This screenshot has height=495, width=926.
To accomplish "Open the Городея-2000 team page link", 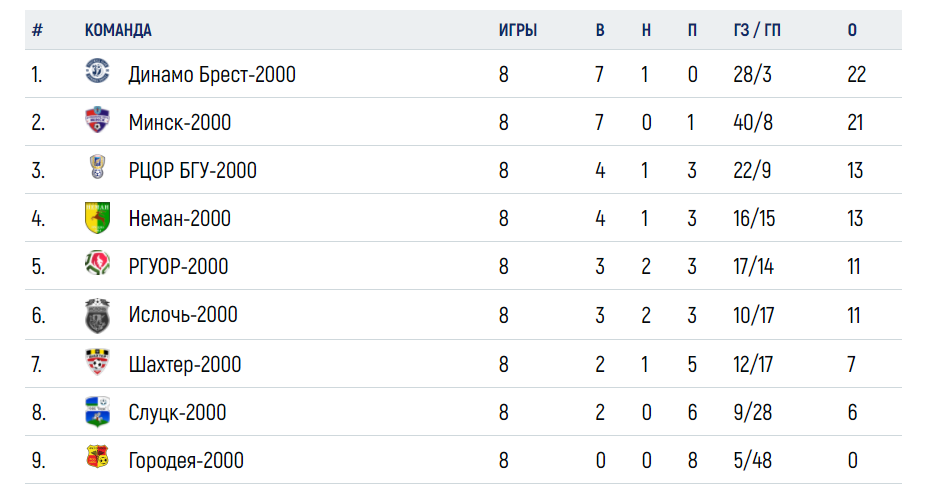I will 186,461.
